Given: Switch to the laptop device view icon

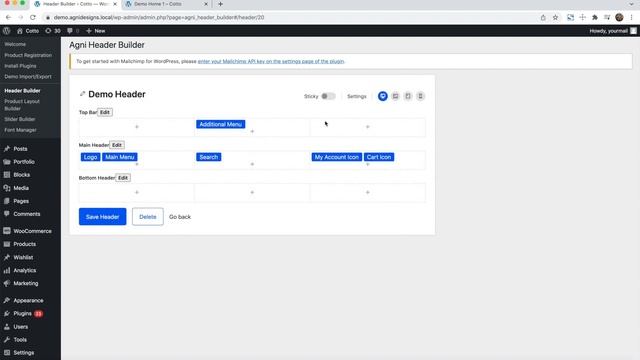Looking at the screenshot, I should 395,96.
